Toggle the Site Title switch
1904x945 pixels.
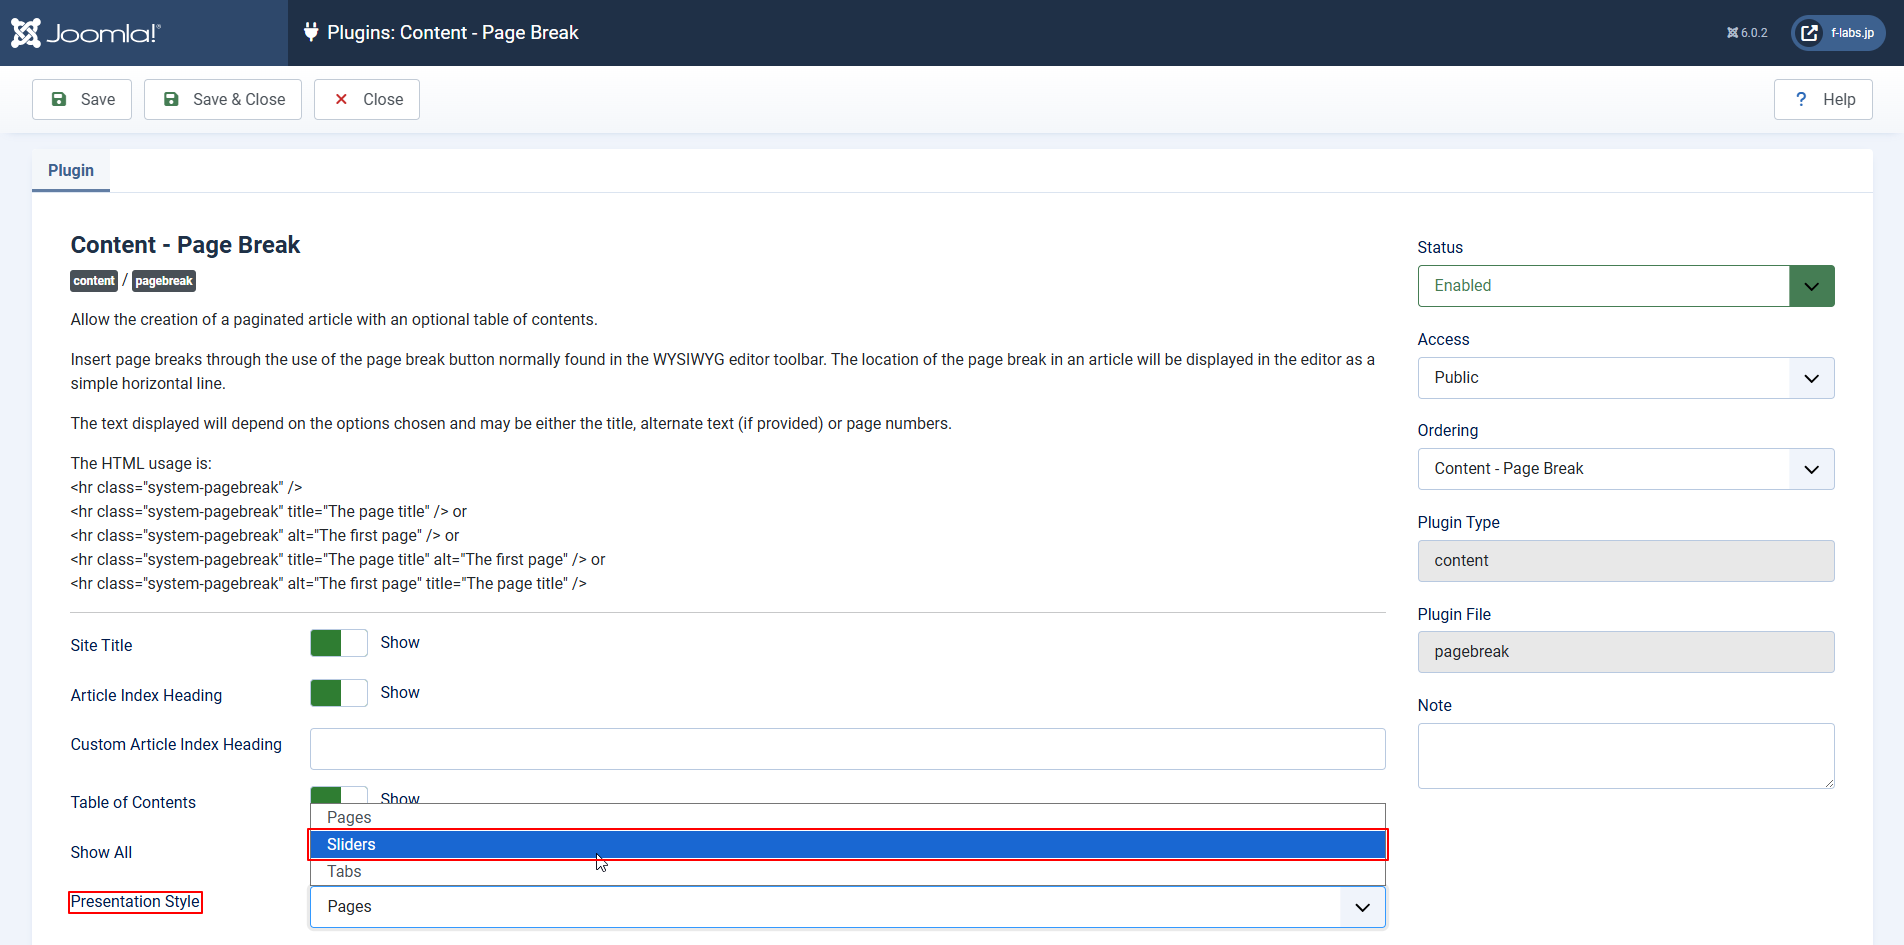339,643
